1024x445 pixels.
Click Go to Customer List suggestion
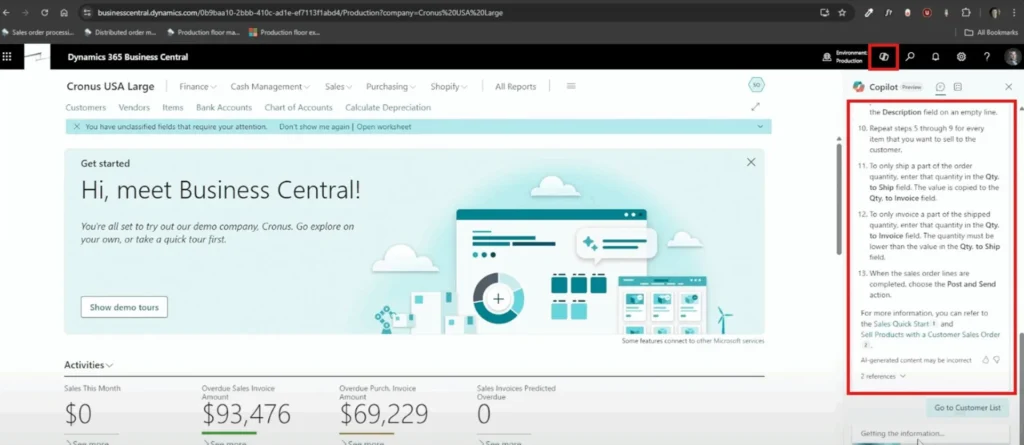click(x=967, y=408)
